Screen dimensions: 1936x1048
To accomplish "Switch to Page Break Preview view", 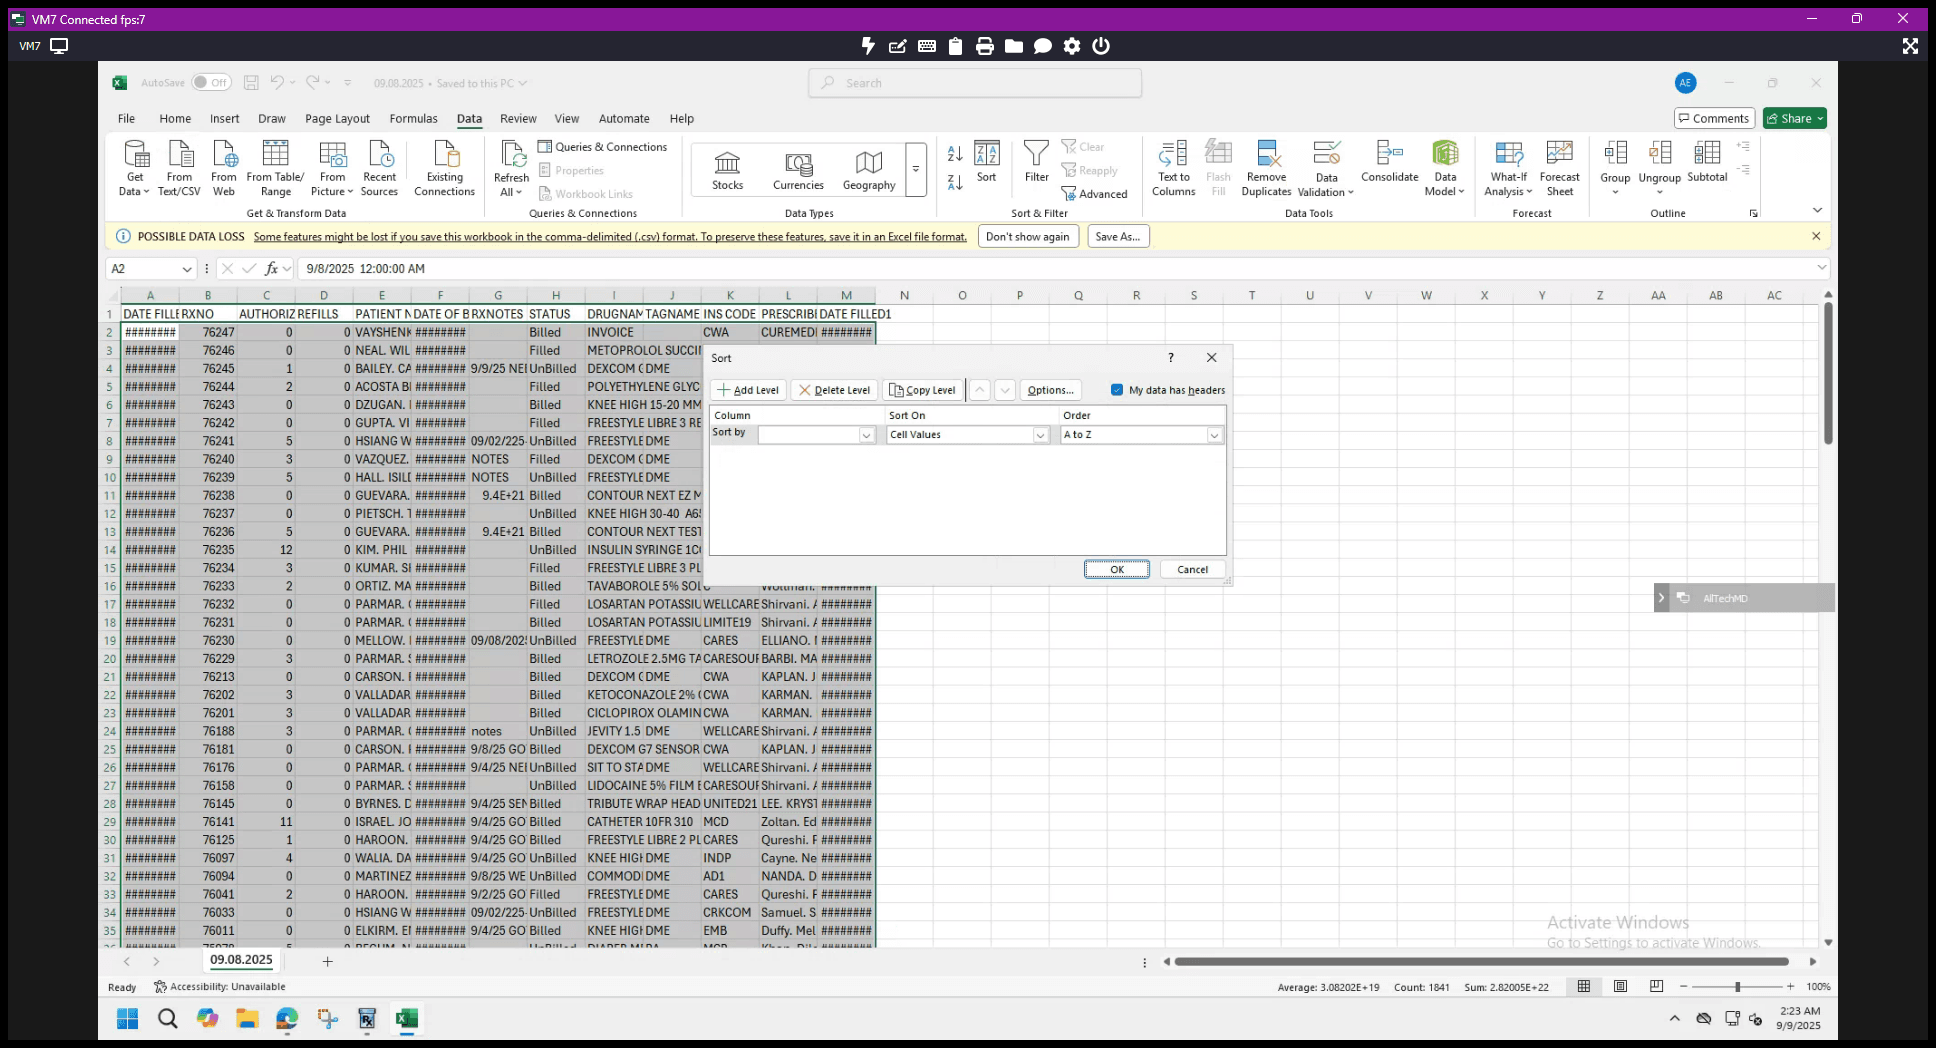I will 1656,986.
